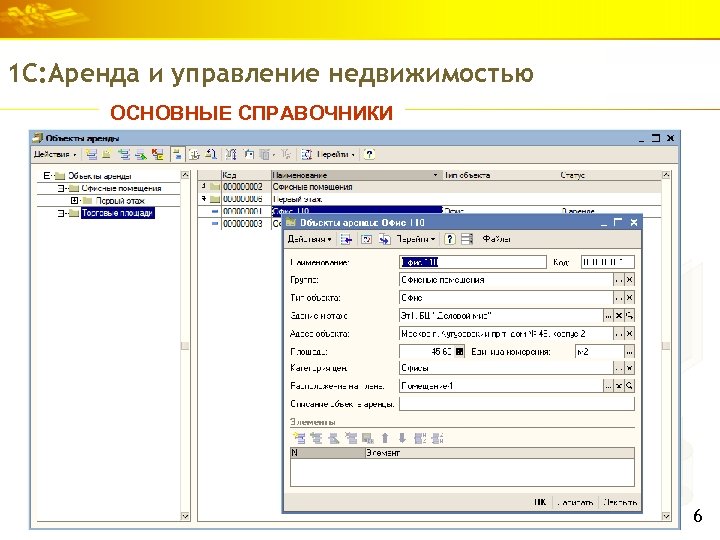The image size is (720, 540).
Task: Click the move row up arrow in Элементы
Action: pos(385,438)
